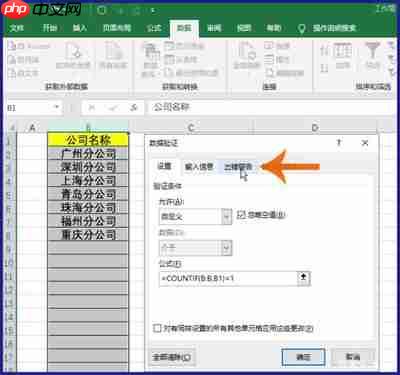
Task: Select cell 上海分公司
Action: point(88,181)
